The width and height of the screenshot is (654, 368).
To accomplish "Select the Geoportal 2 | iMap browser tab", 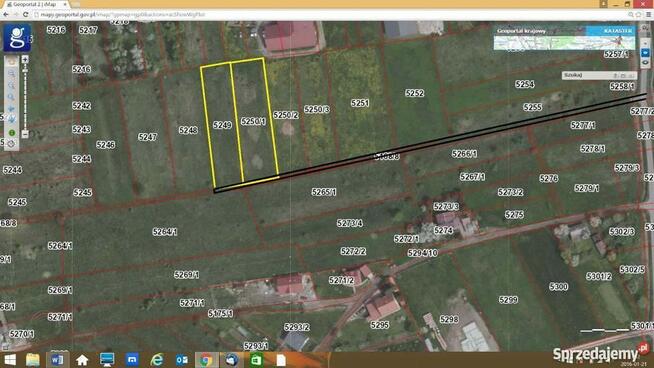I will point(35,4).
